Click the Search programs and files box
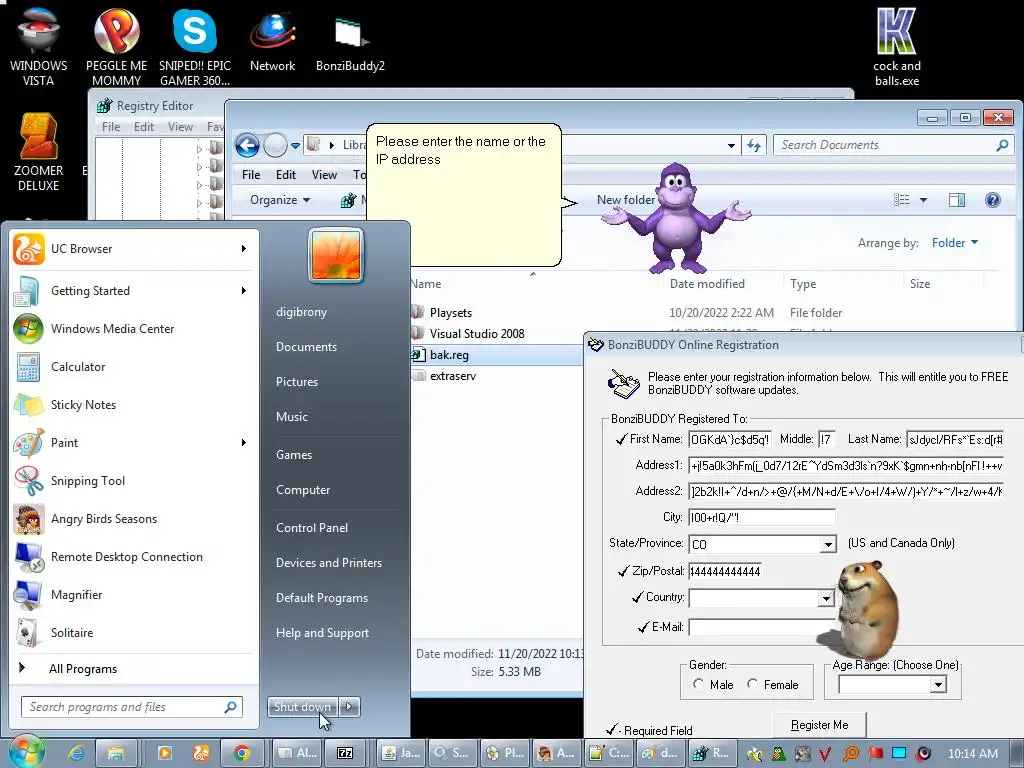This screenshot has width=1024, height=768. point(132,707)
